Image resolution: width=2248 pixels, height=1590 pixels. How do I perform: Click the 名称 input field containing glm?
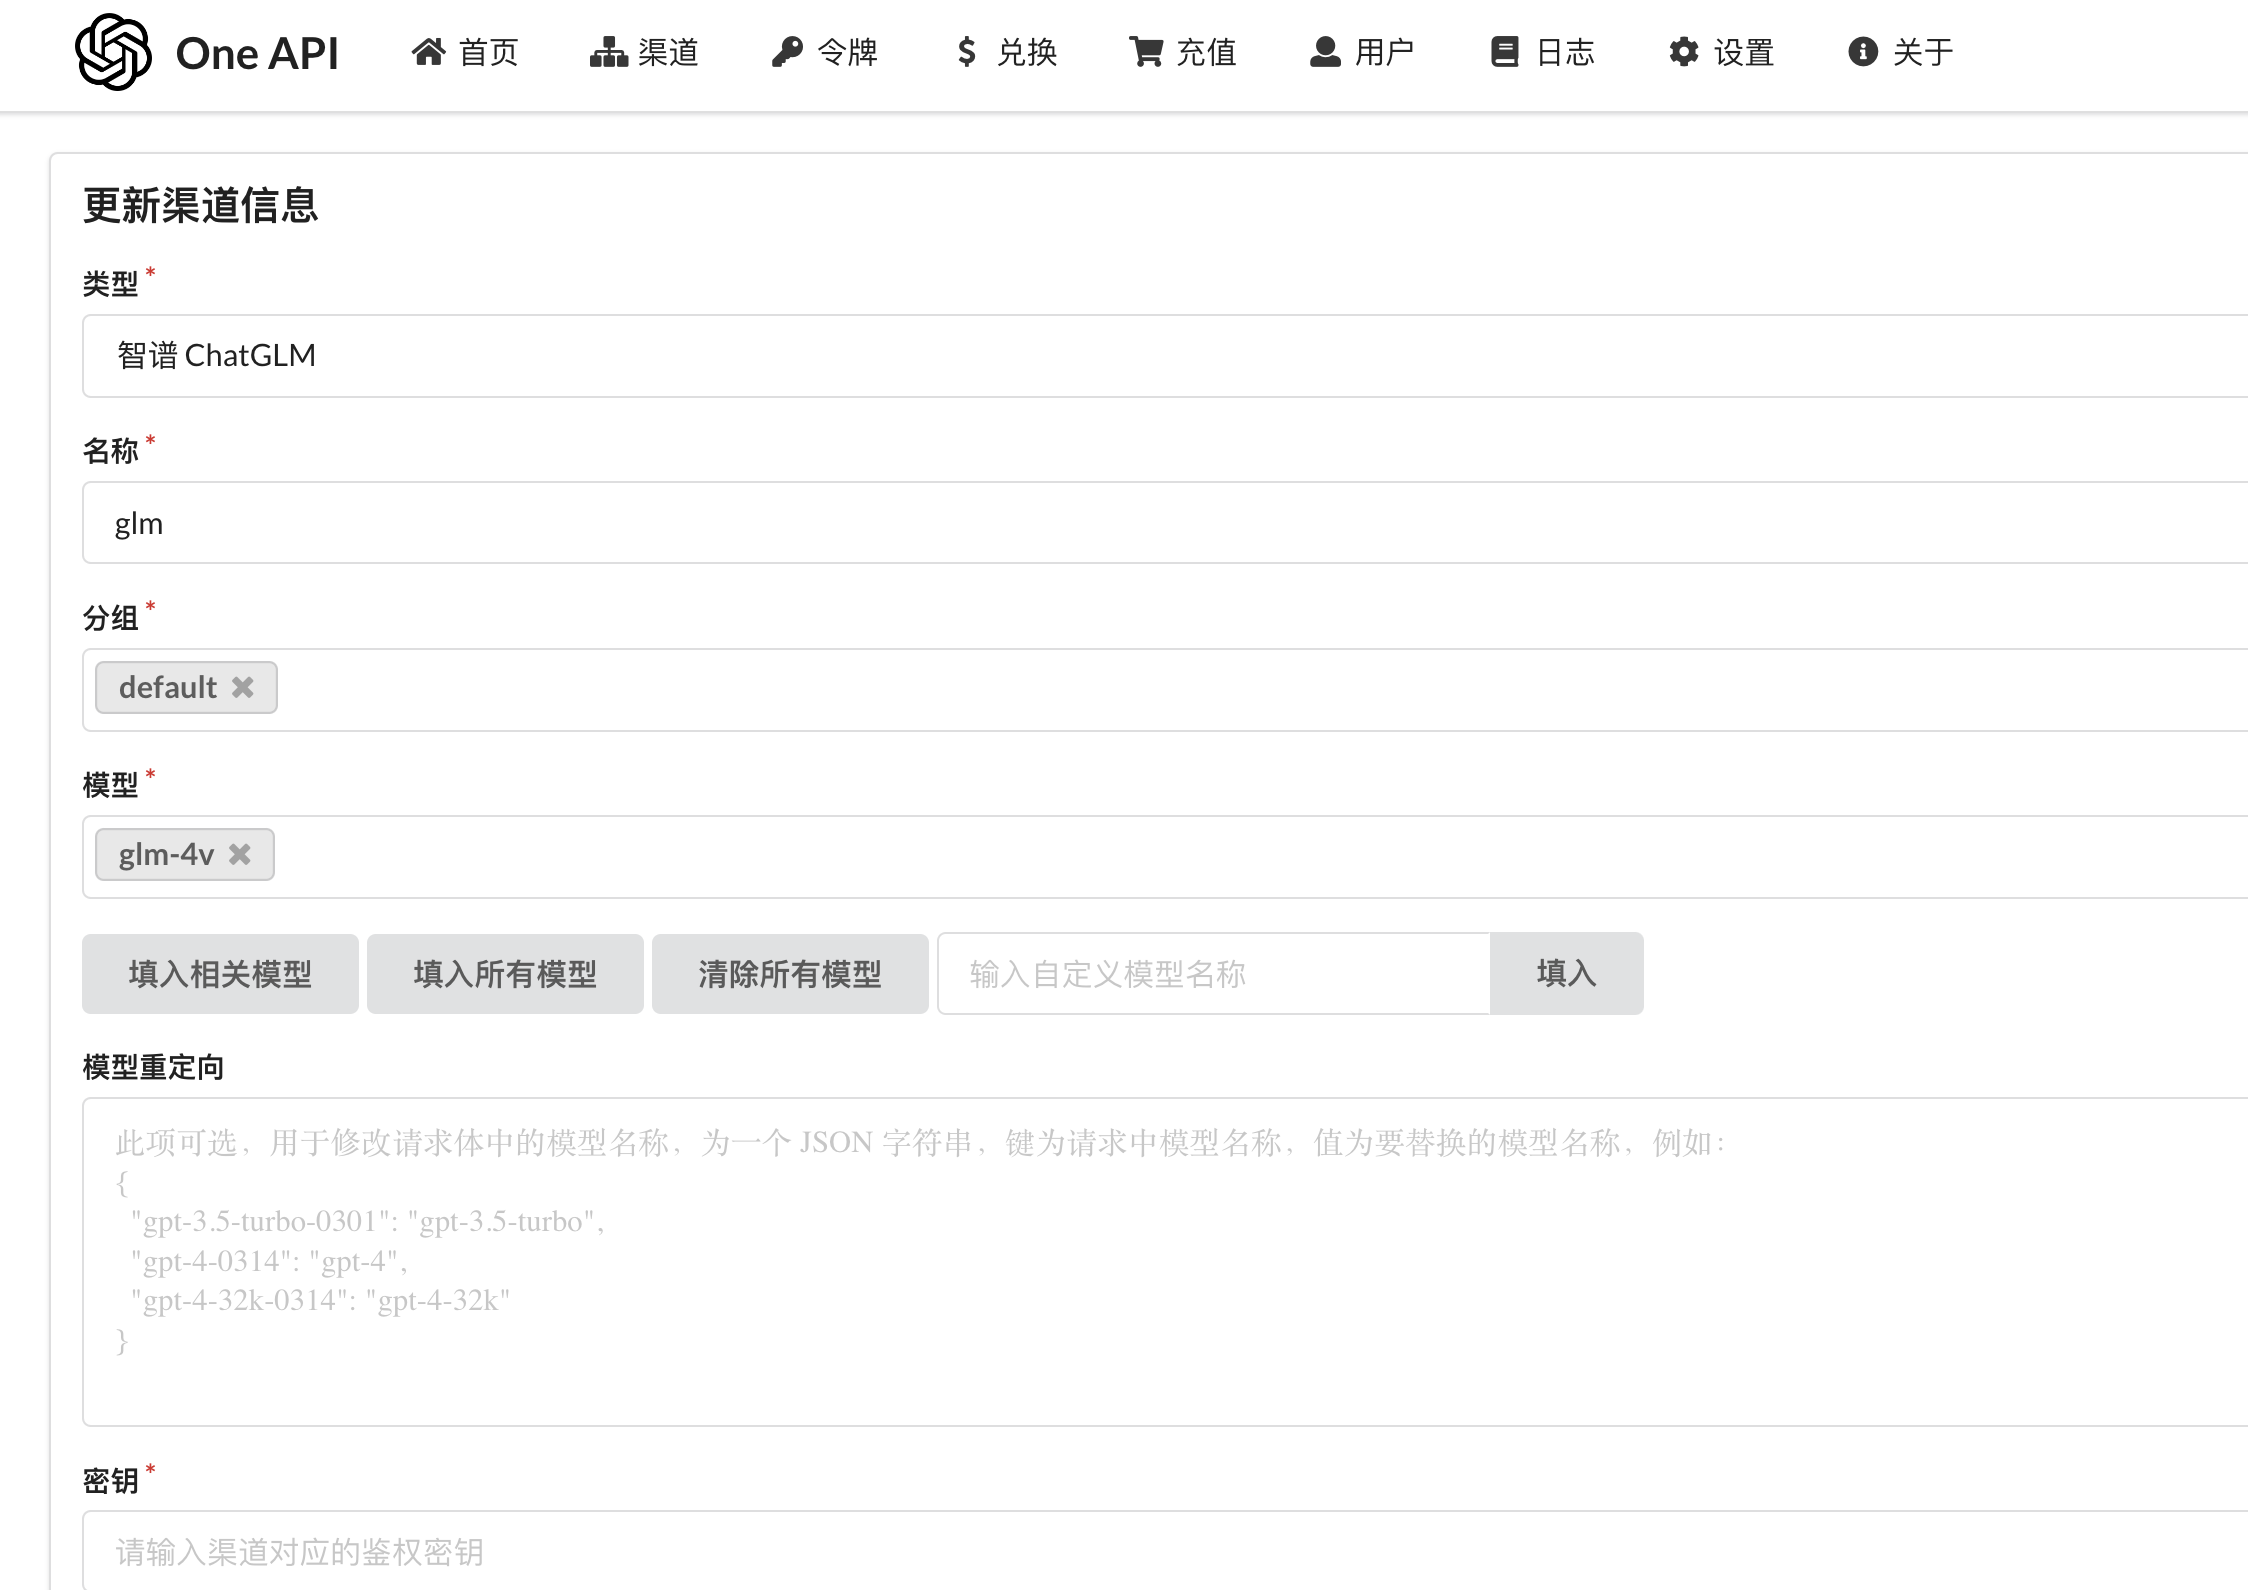[1165, 523]
